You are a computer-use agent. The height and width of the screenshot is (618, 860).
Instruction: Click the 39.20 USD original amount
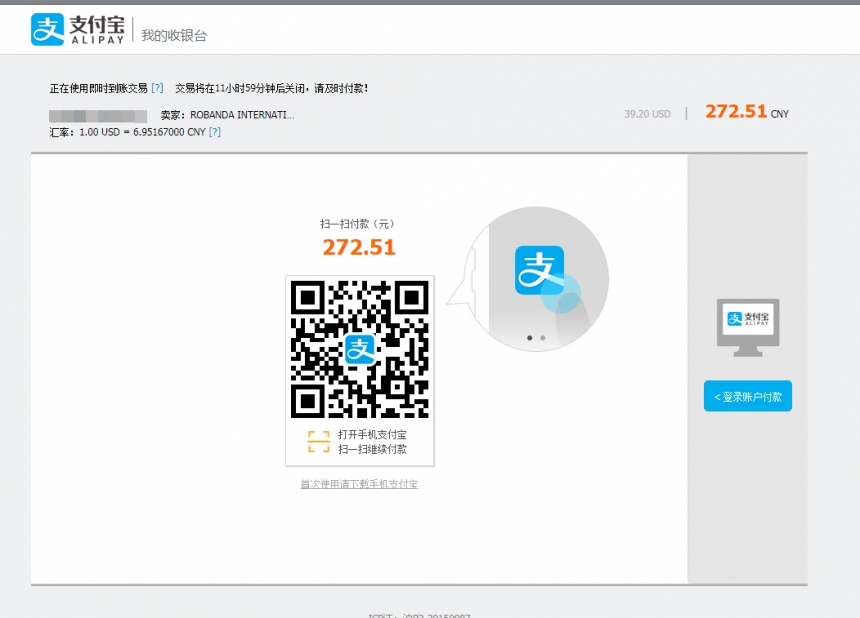coord(647,114)
